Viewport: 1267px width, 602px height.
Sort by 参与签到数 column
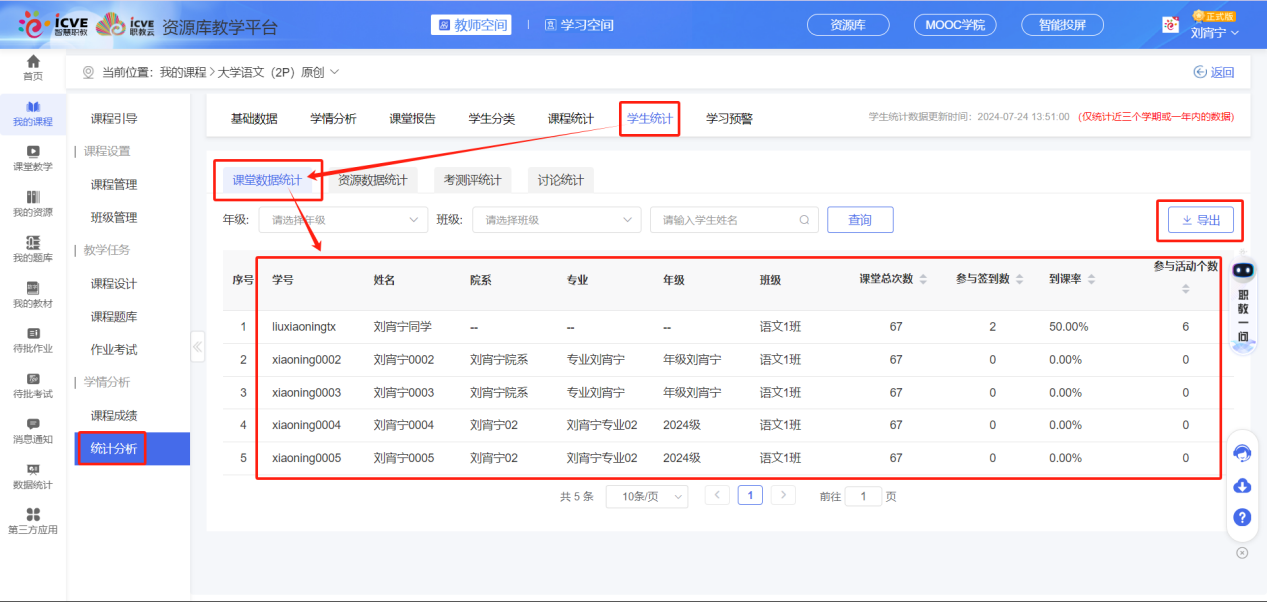point(1019,280)
